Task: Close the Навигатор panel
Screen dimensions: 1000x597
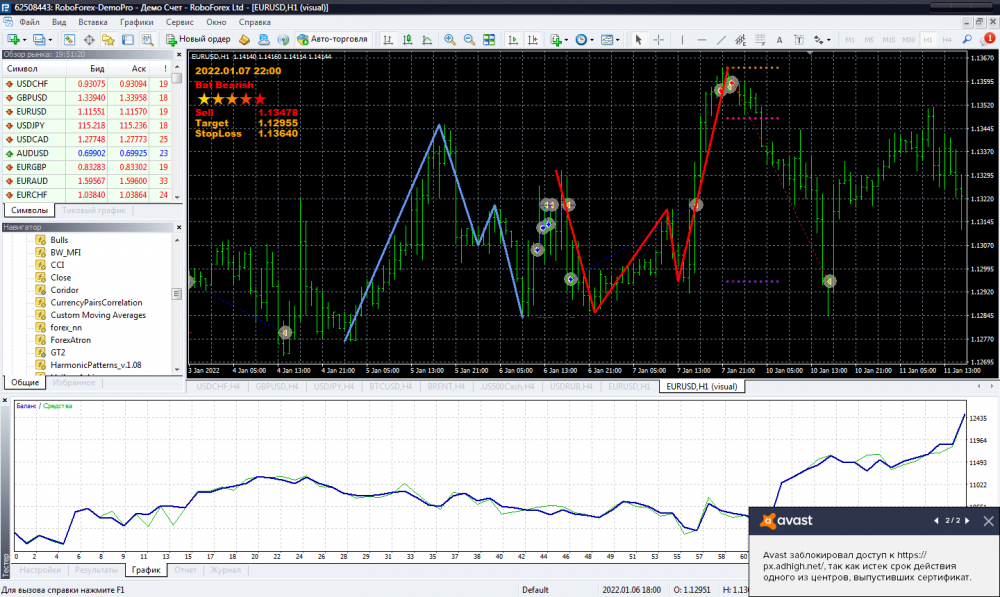Action: tap(179, 227)
